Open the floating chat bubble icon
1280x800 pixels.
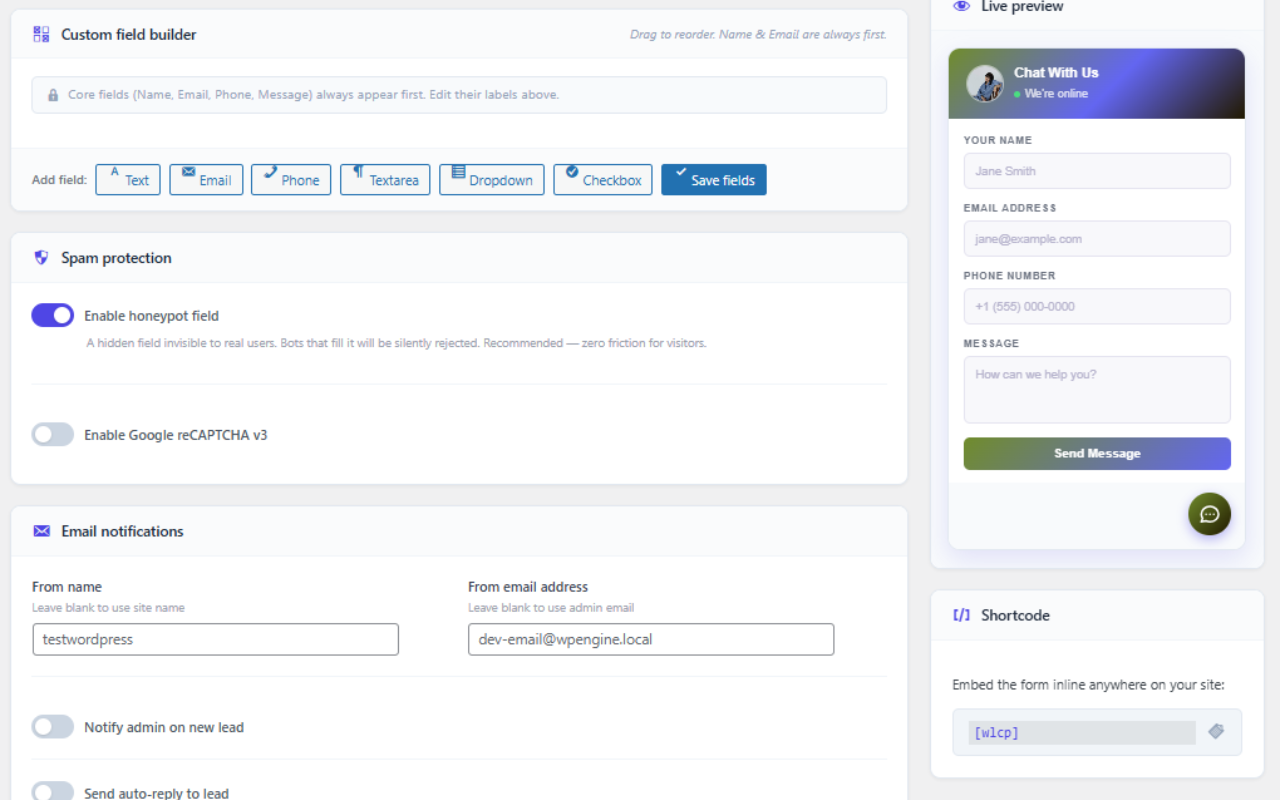coord(1209,514)
